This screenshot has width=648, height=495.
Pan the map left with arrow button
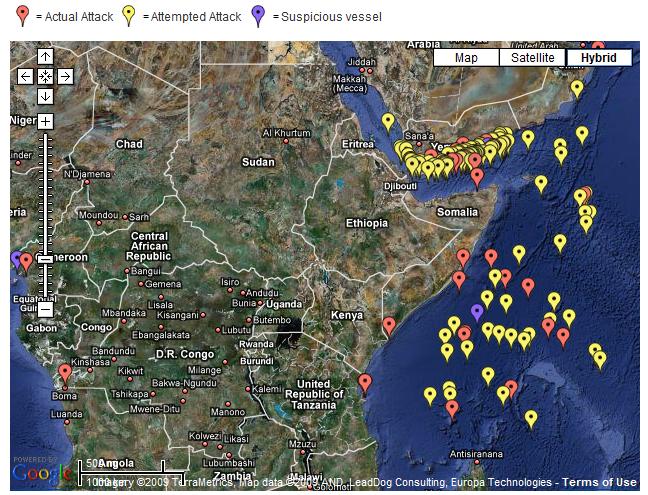(x=26, y=76)
